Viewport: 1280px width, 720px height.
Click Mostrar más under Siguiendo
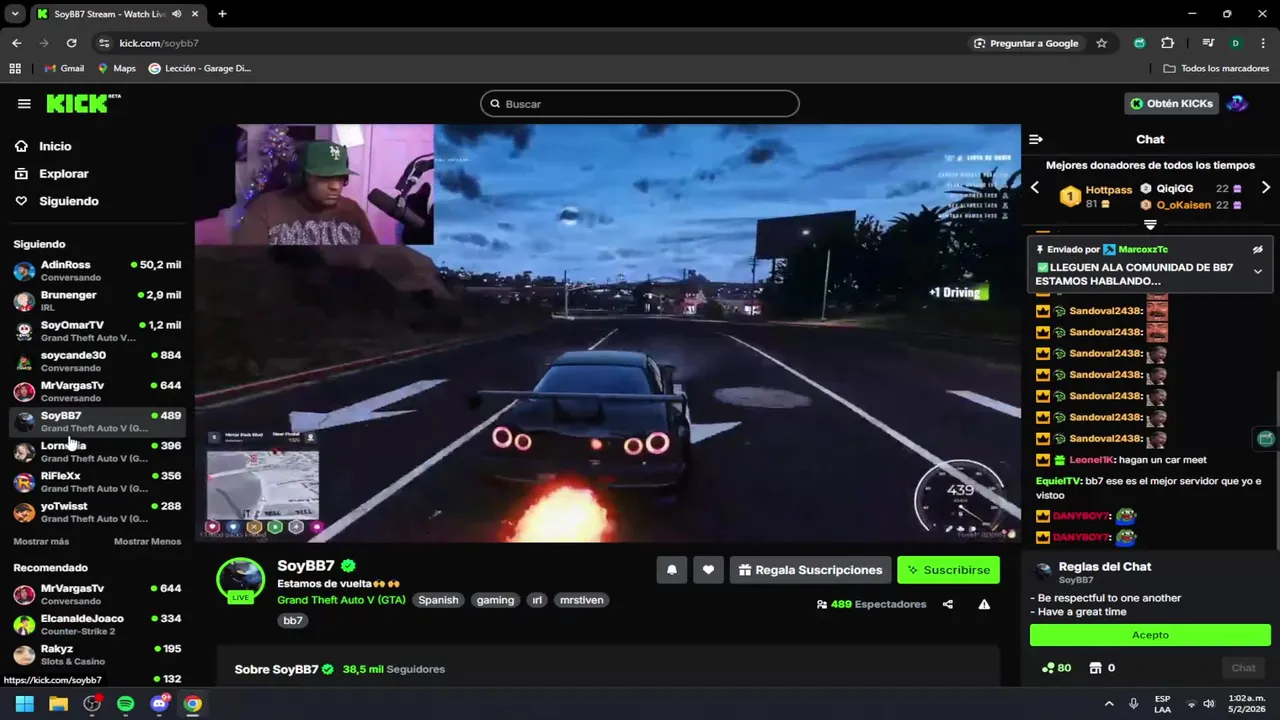pos(41,542)
